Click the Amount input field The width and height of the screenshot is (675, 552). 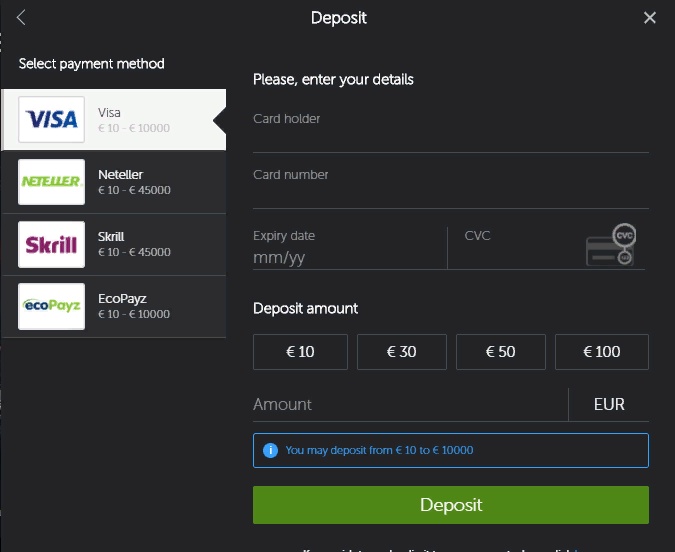[x=410, y=404]
